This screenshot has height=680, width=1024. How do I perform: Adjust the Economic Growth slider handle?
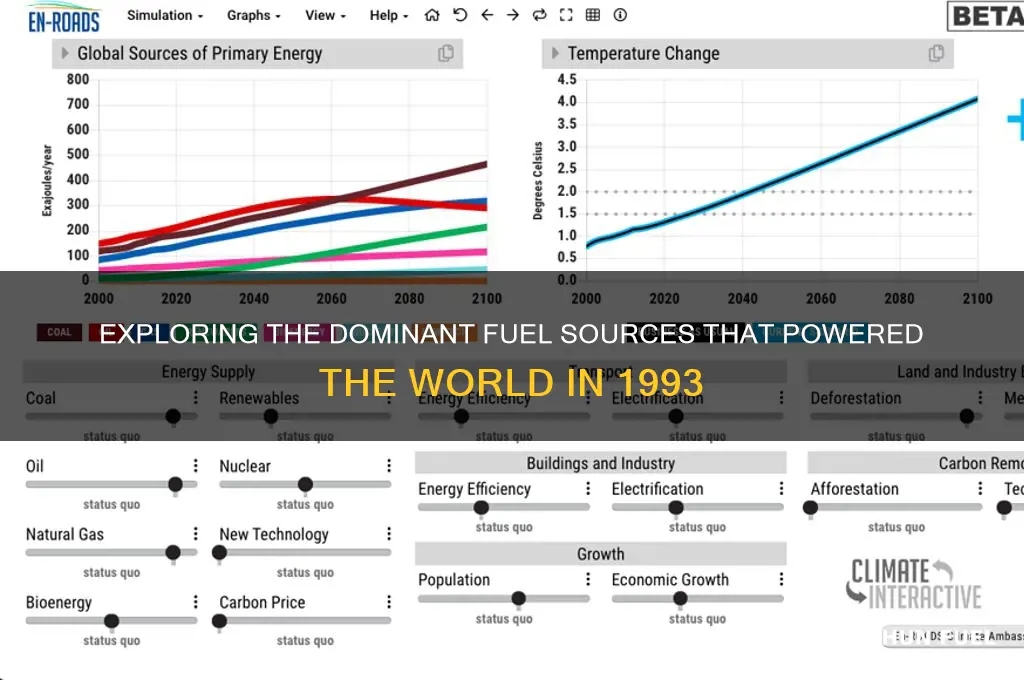(x=680, y=598)
